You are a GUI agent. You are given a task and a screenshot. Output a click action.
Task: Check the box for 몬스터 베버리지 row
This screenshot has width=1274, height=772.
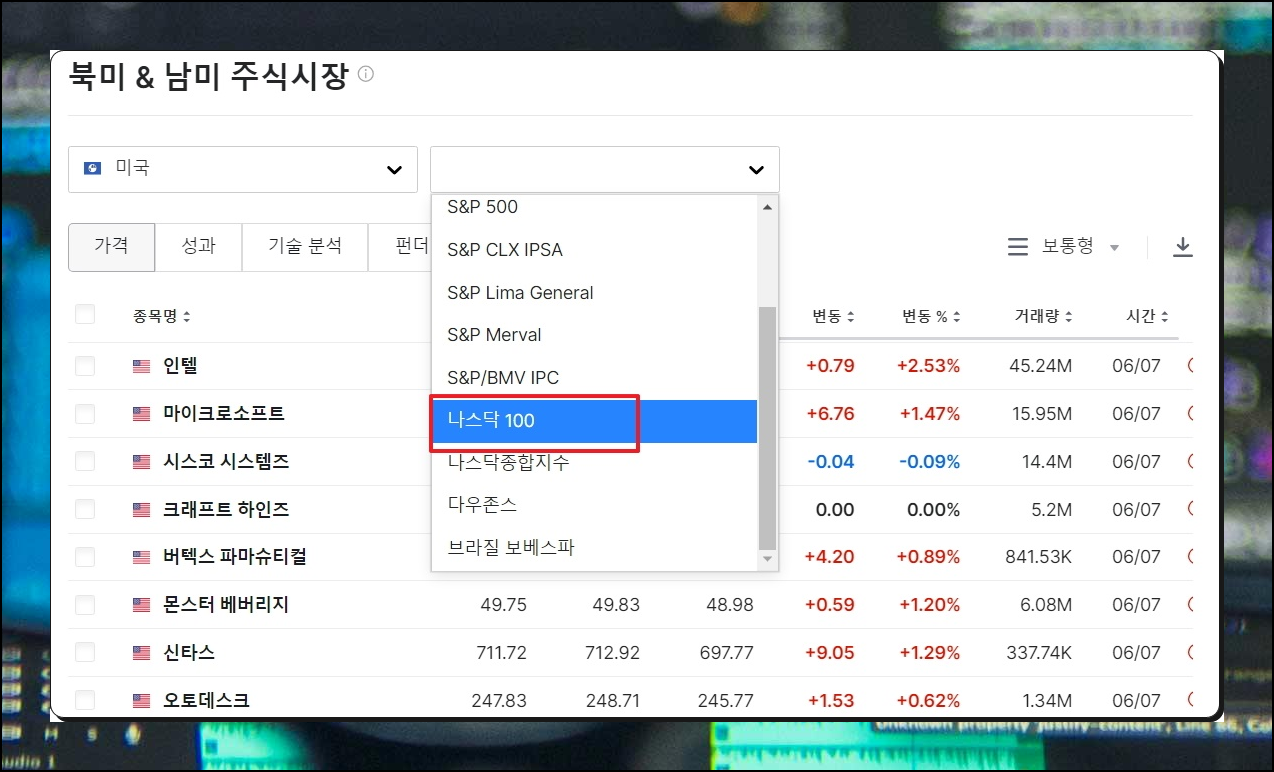pyautogui.click(x=85, y=605)
